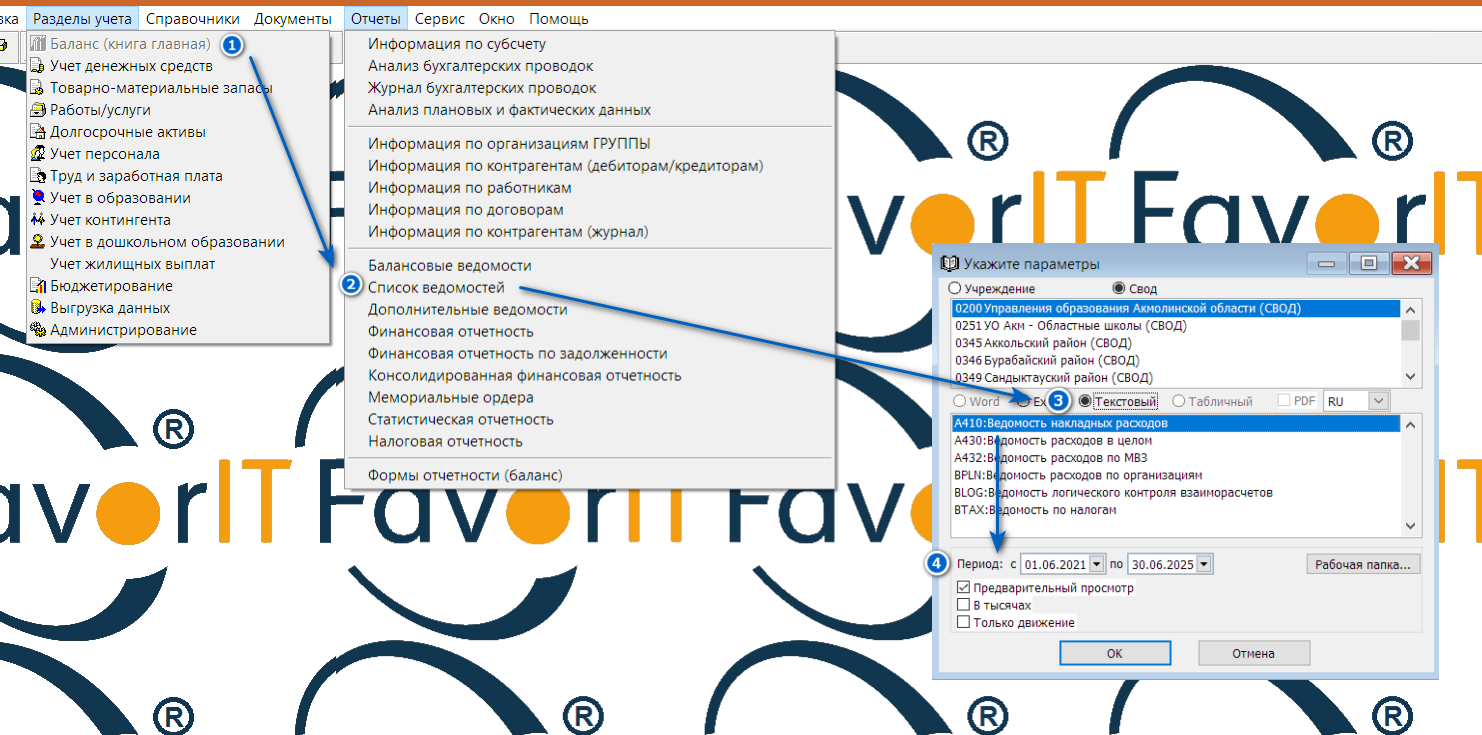Choose the Табличный output format option
1482x735 pixels.
1179,401
